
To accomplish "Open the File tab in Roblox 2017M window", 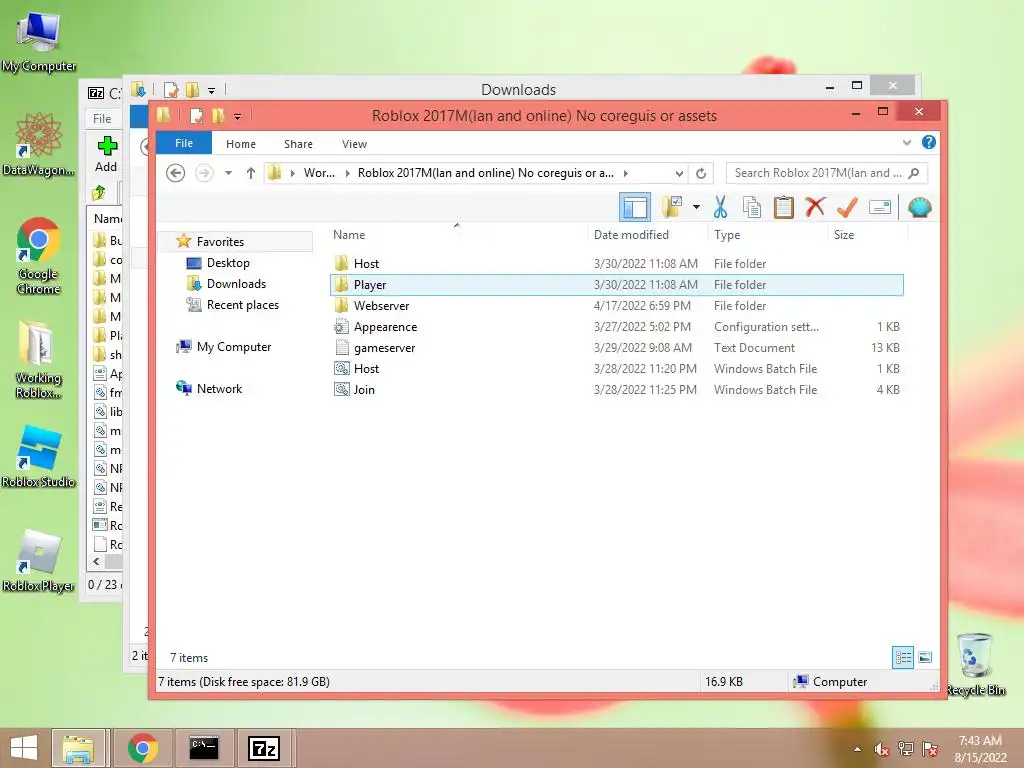I will (x=184, y=143).
